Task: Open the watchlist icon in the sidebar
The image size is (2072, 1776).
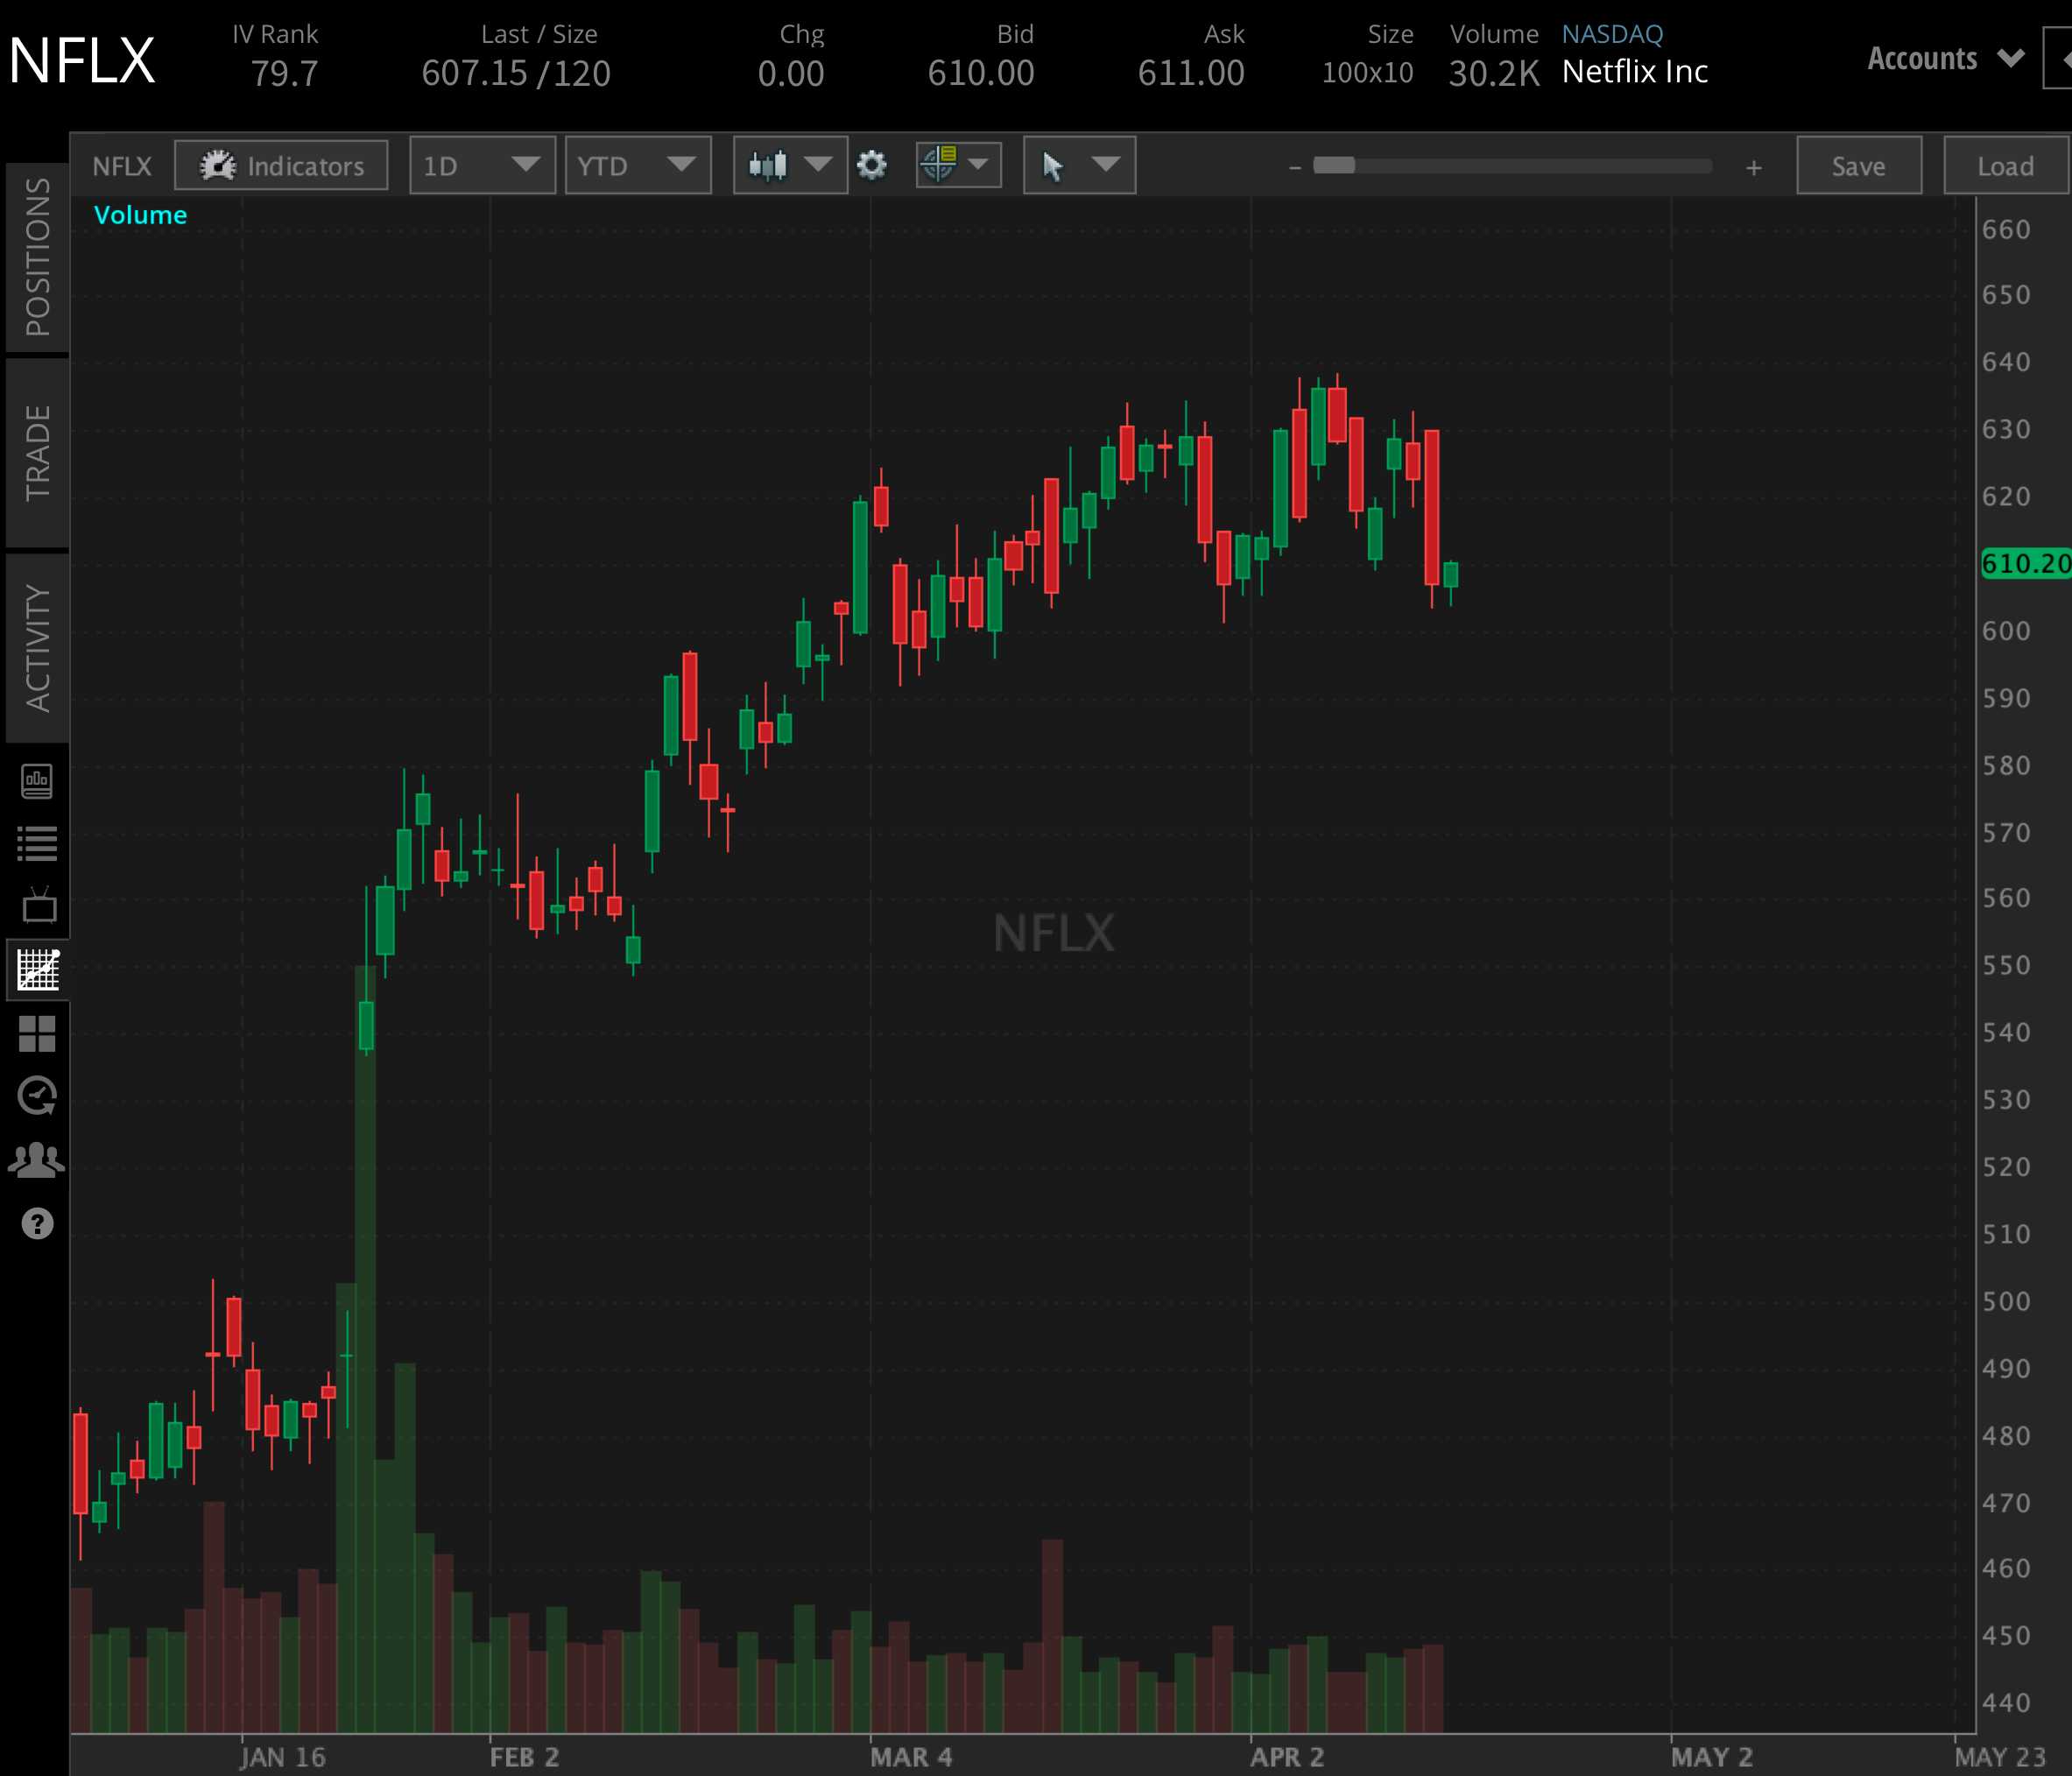Action: (x=37, y=843)
